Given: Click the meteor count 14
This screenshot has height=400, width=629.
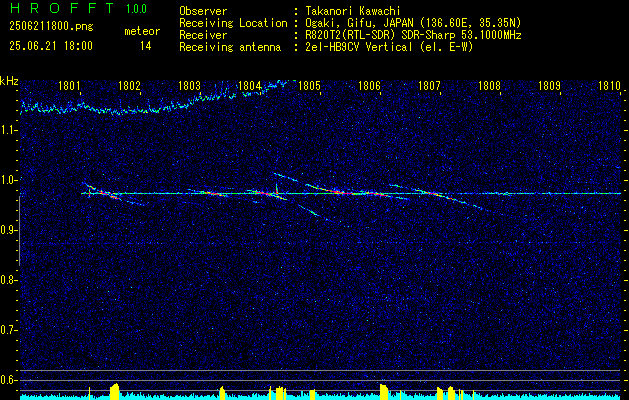Looking at the screenshot, I should (146, 46).
